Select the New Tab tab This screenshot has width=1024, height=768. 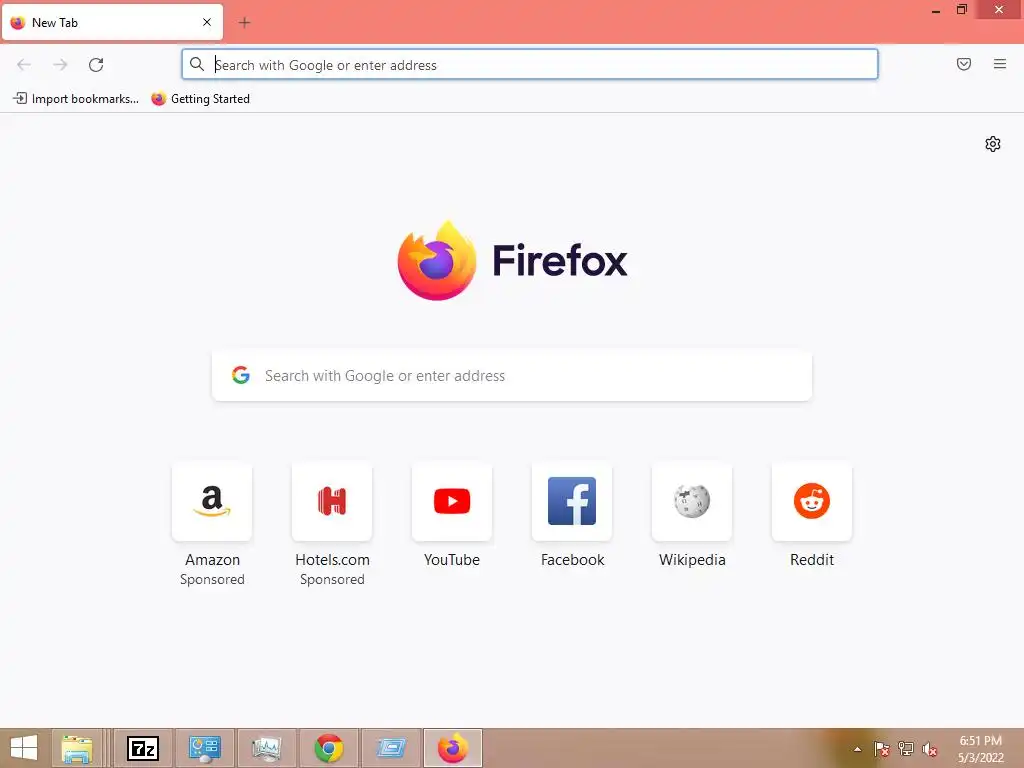click(x=112, y=22)
